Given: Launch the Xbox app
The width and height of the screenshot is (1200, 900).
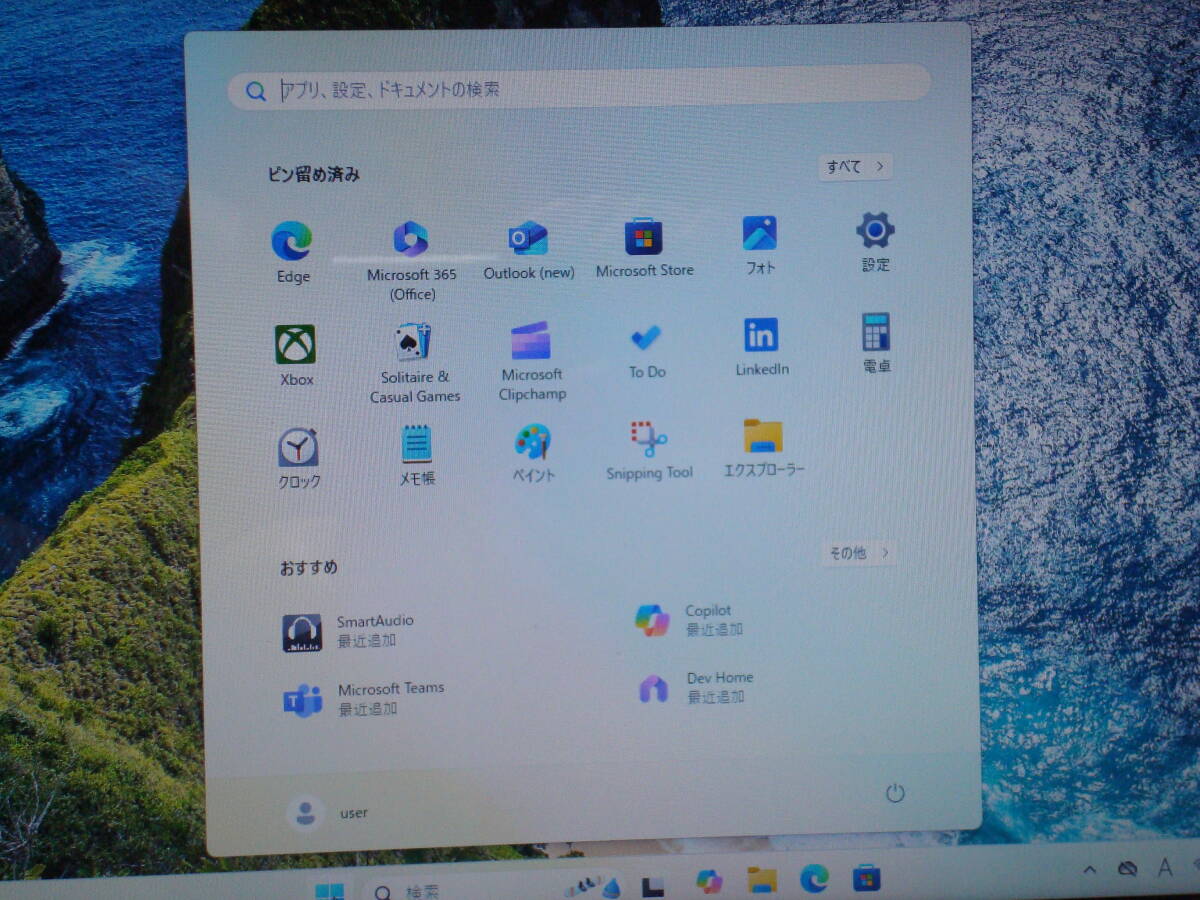Looking at the screenshot, I should click(296, 356).
